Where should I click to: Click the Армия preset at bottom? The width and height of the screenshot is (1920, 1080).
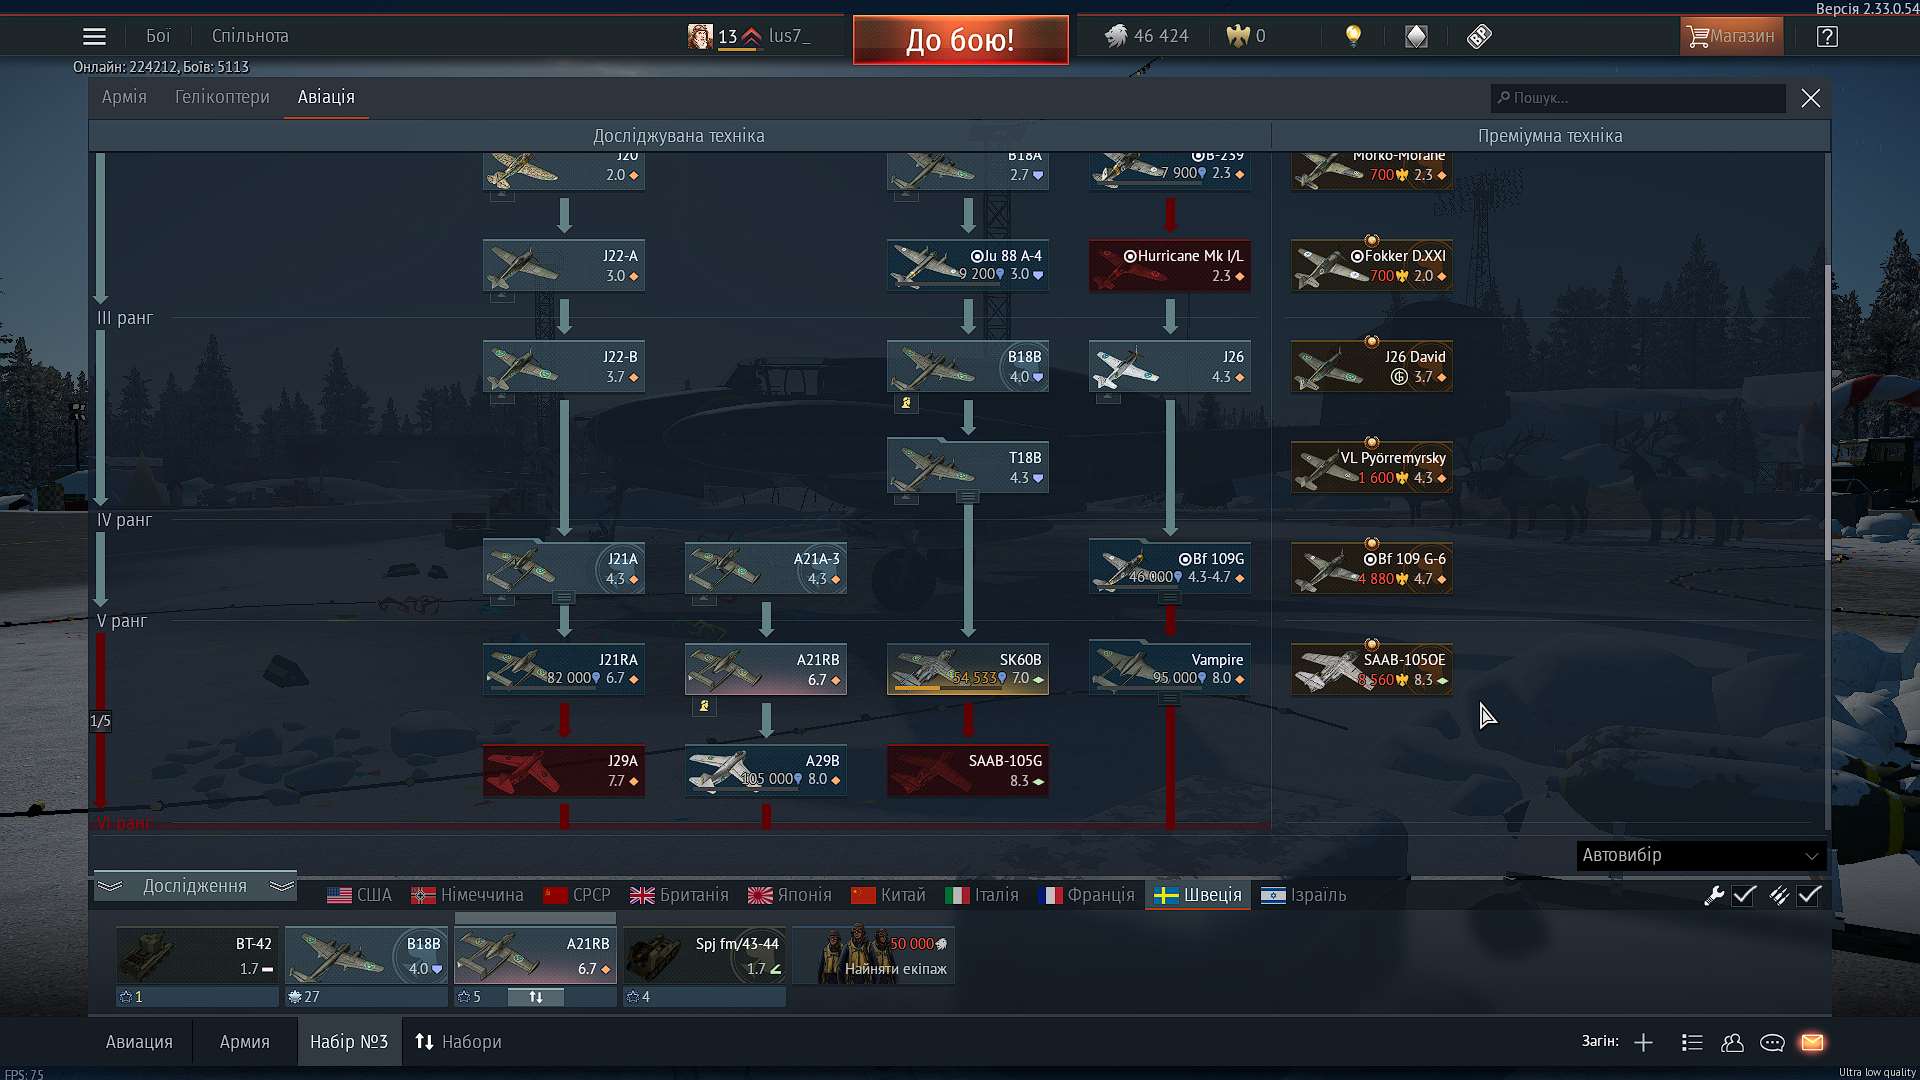[x=245, y=1042]
